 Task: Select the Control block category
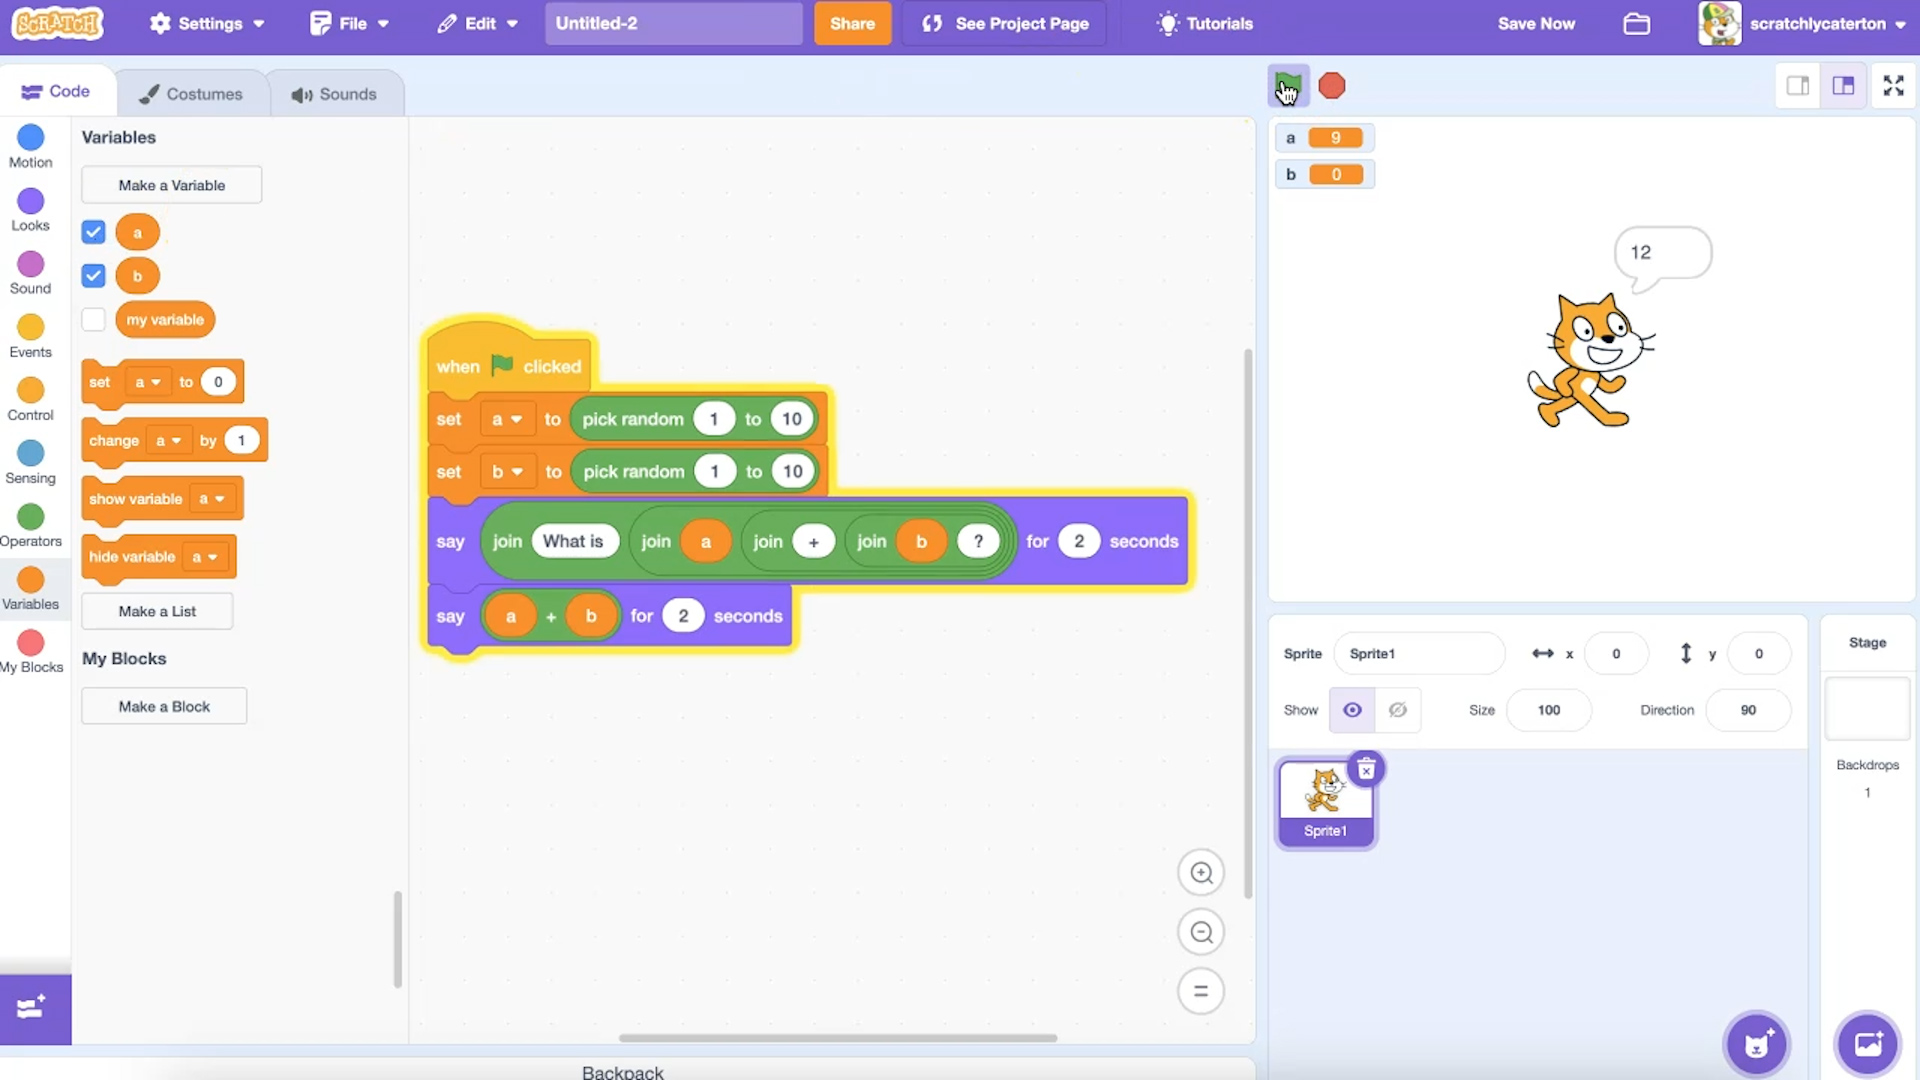coord(31,399)
